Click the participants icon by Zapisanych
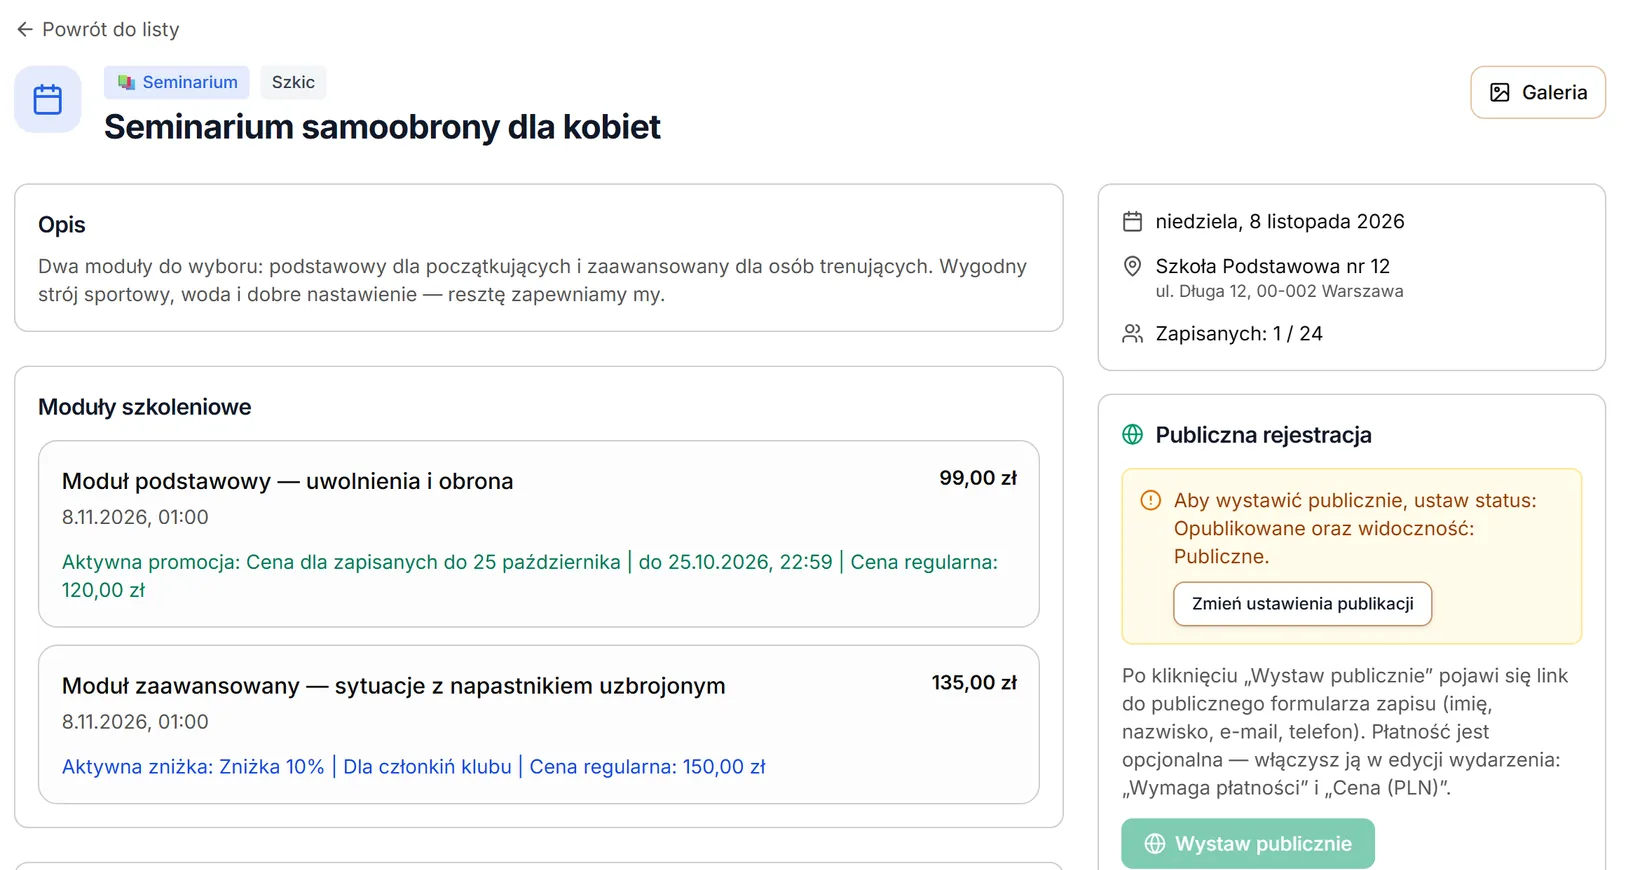Image resolution: width=1640 pixels, height=870 pixels. coord(1132,333)
